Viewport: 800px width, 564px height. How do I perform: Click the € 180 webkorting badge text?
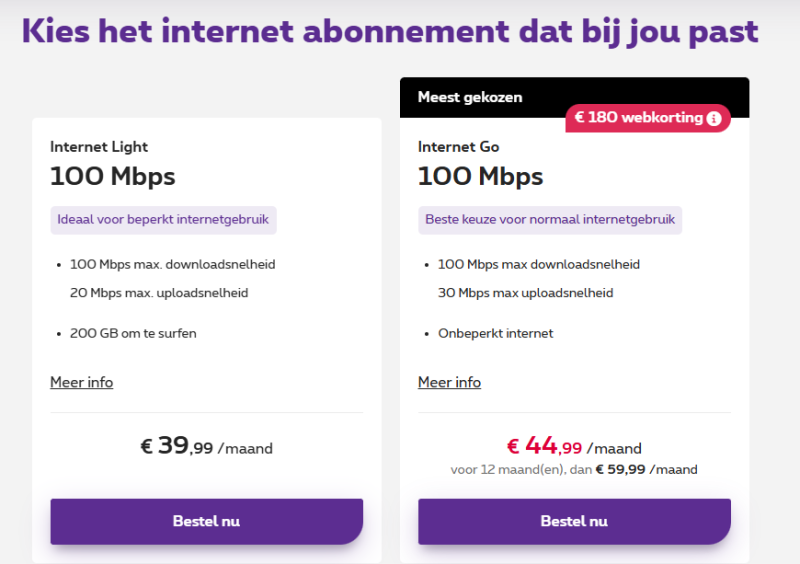tap(638, 118)
